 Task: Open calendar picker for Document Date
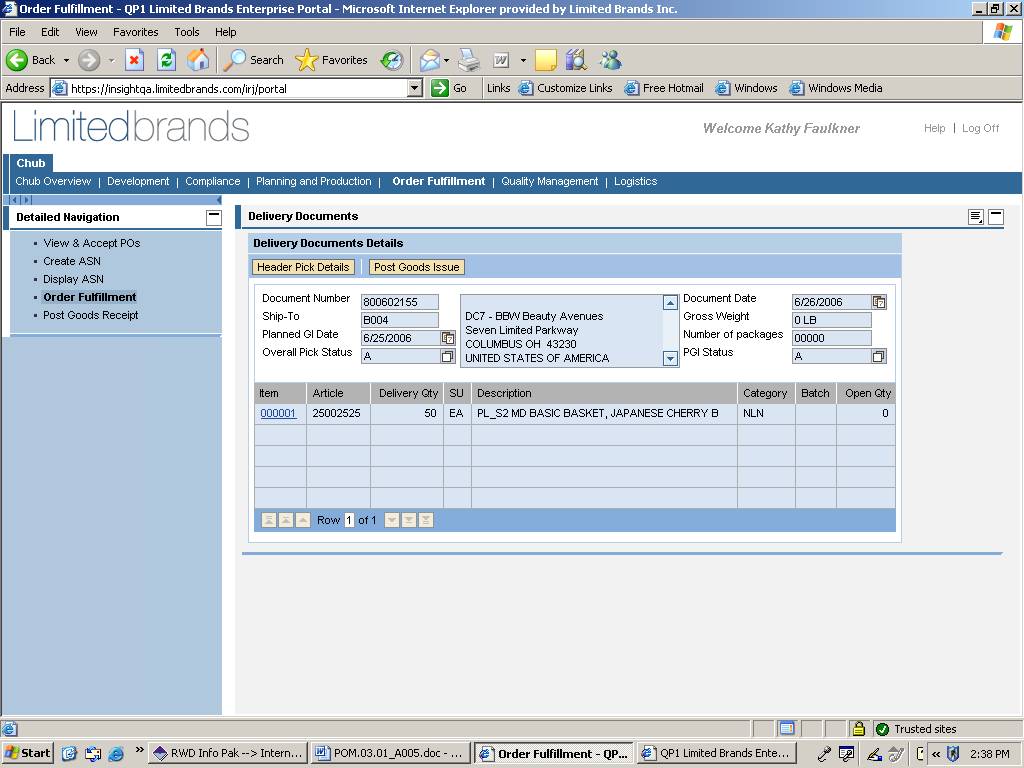pos(879,302)
